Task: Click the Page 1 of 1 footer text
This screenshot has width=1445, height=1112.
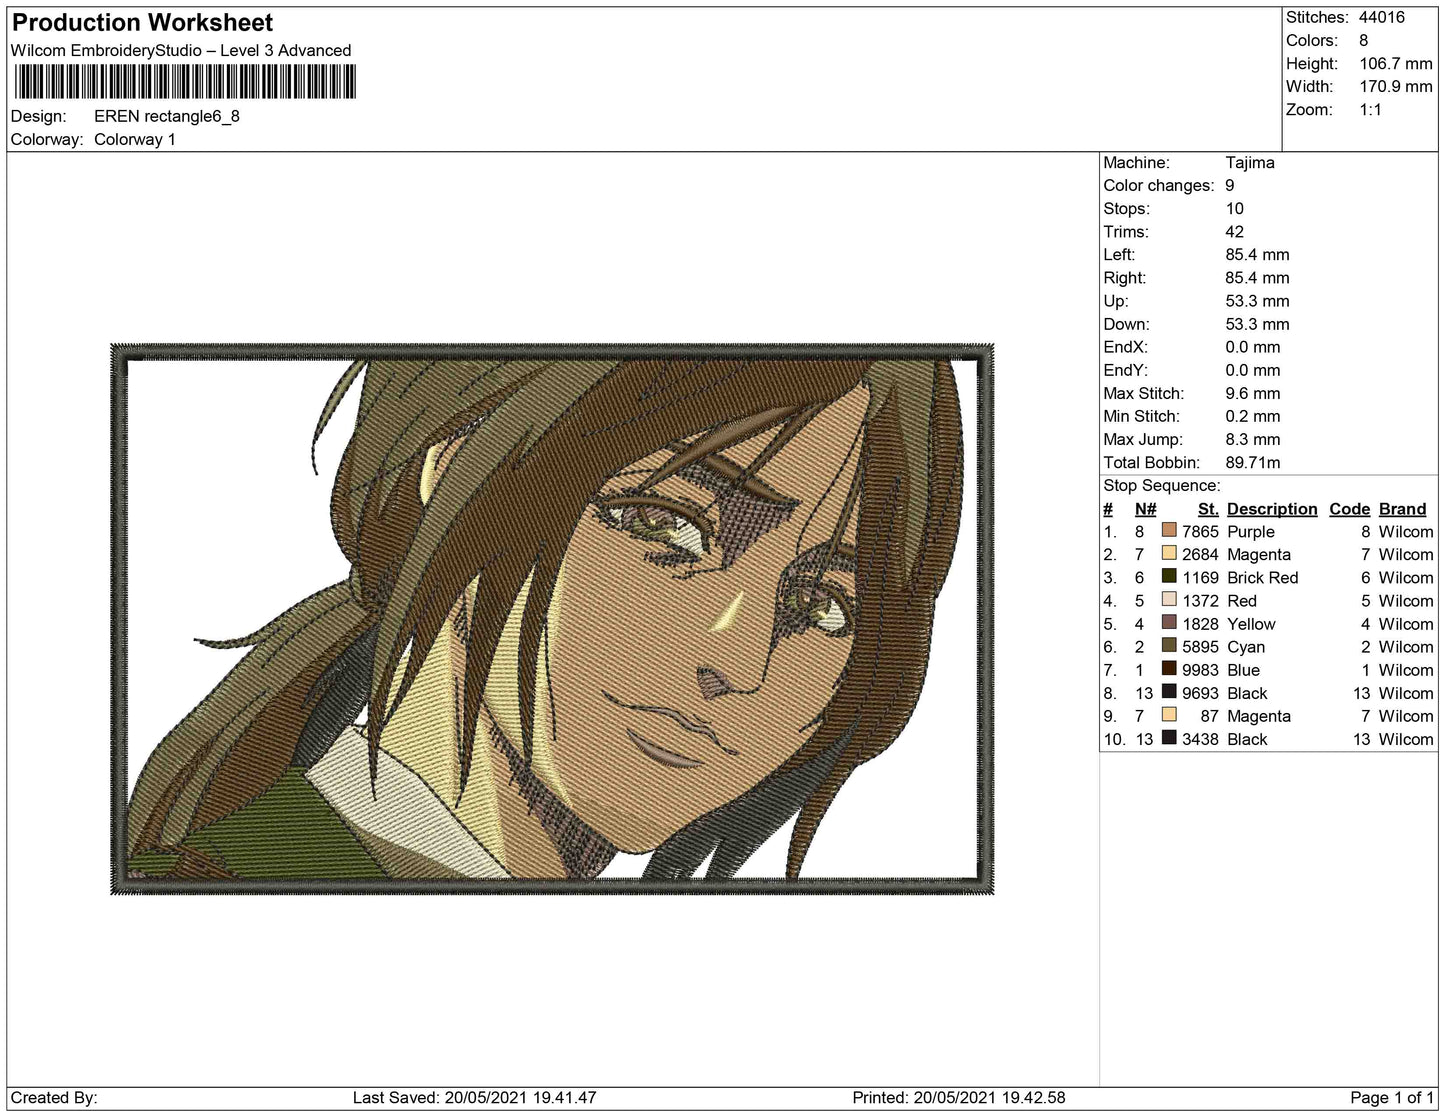Action: point(1392,1098)
